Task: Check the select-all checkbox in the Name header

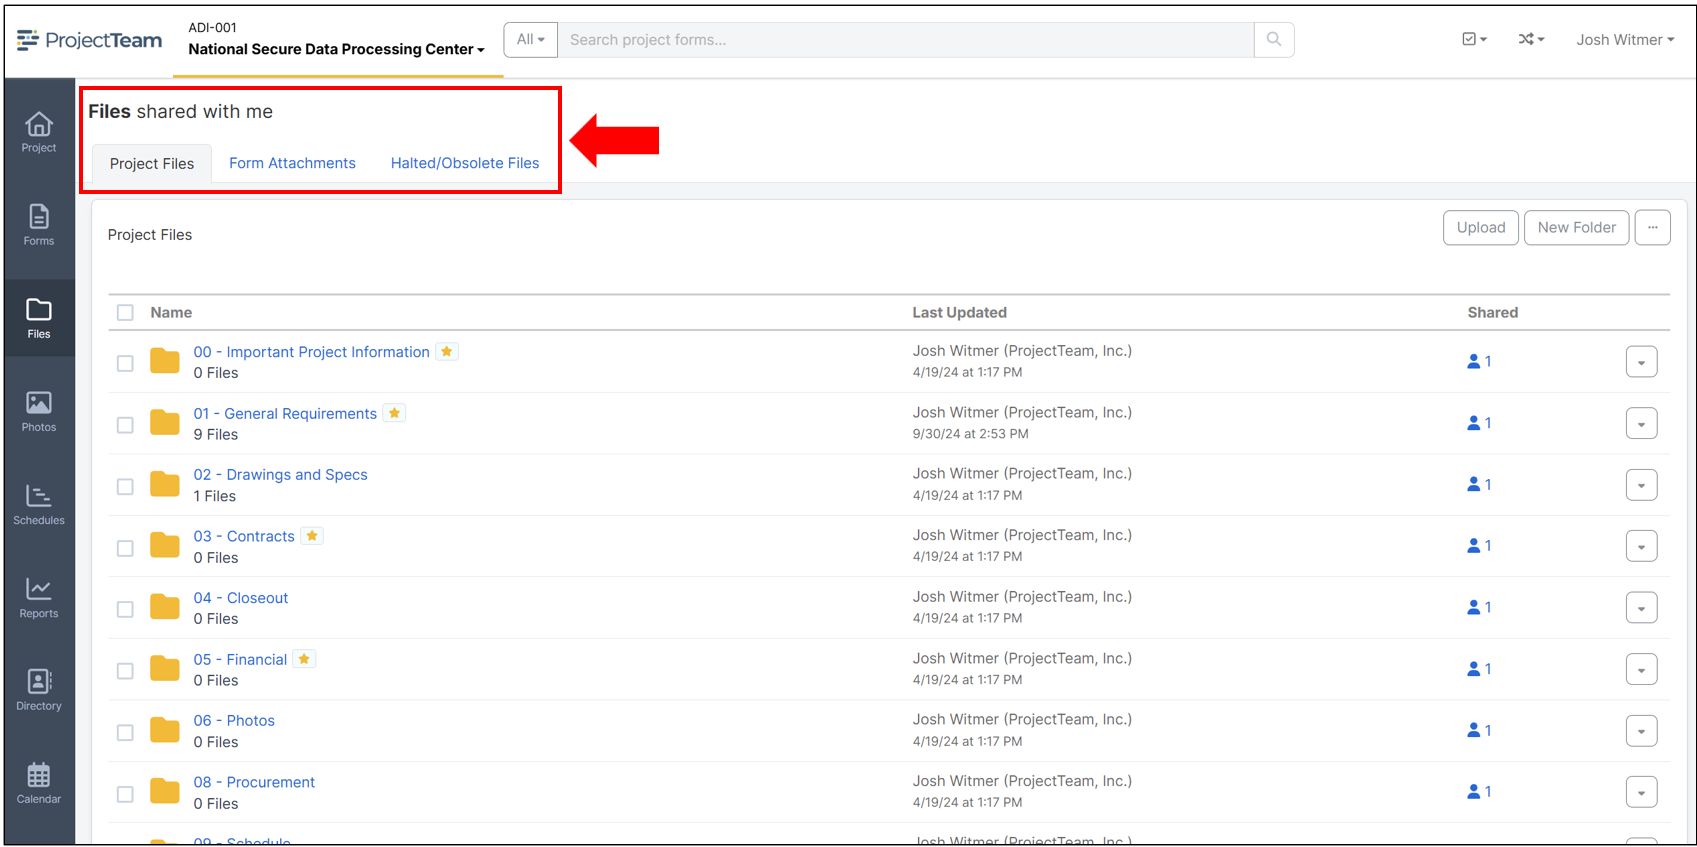Action: [x=125, y=313]
